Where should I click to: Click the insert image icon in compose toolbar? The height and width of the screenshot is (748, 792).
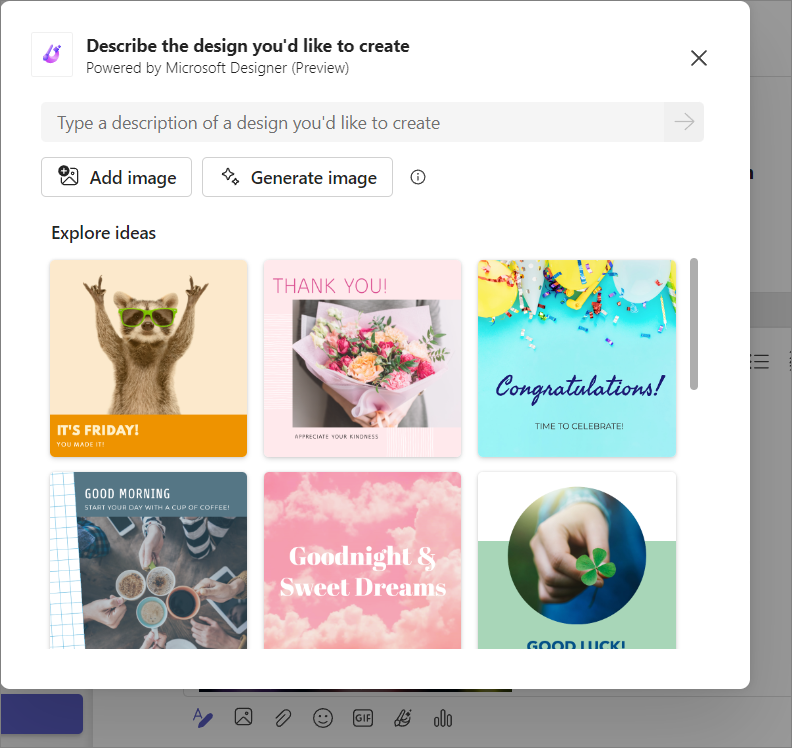tap(243, 717)
